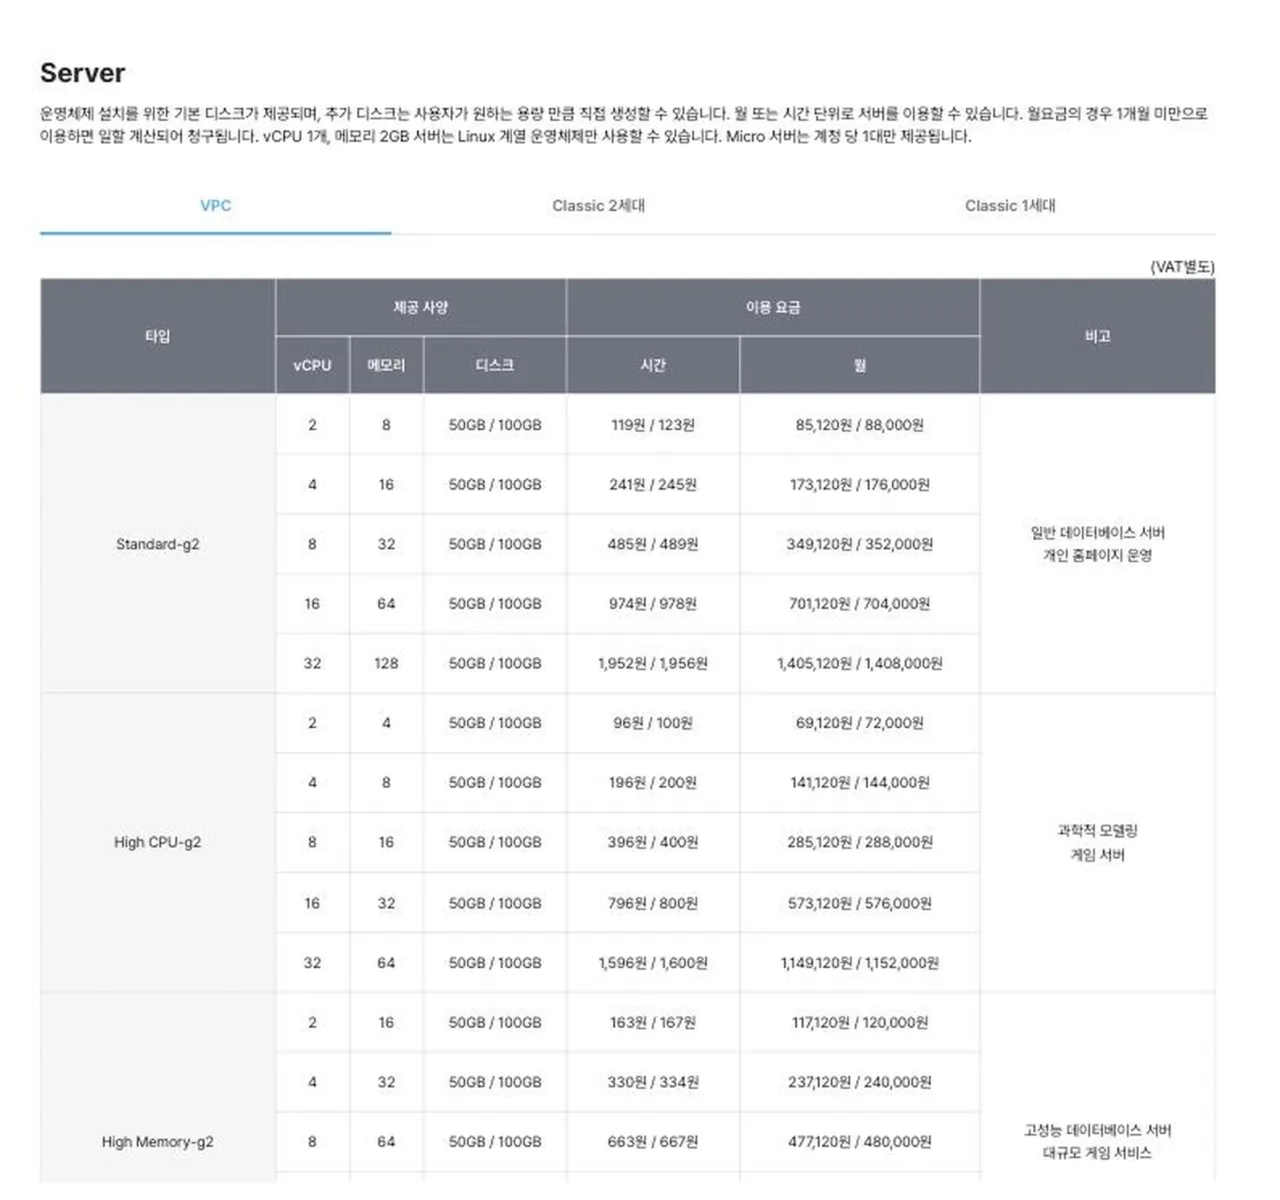The height and width of the screenshot is (1200, 1280).
Task: Select the Standard-g2 type cell
Action: pos(158,544)
